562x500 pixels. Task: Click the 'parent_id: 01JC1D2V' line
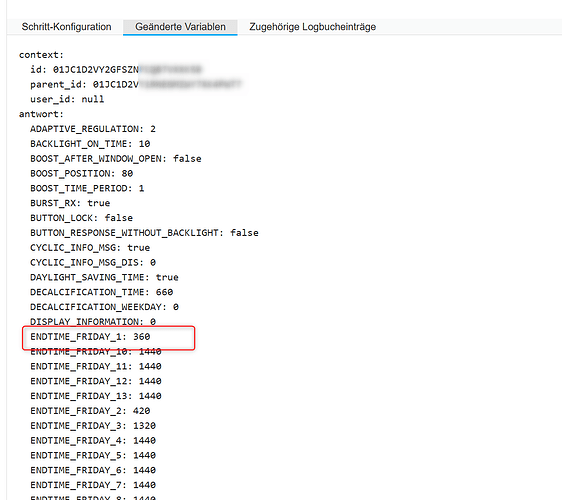84,85
